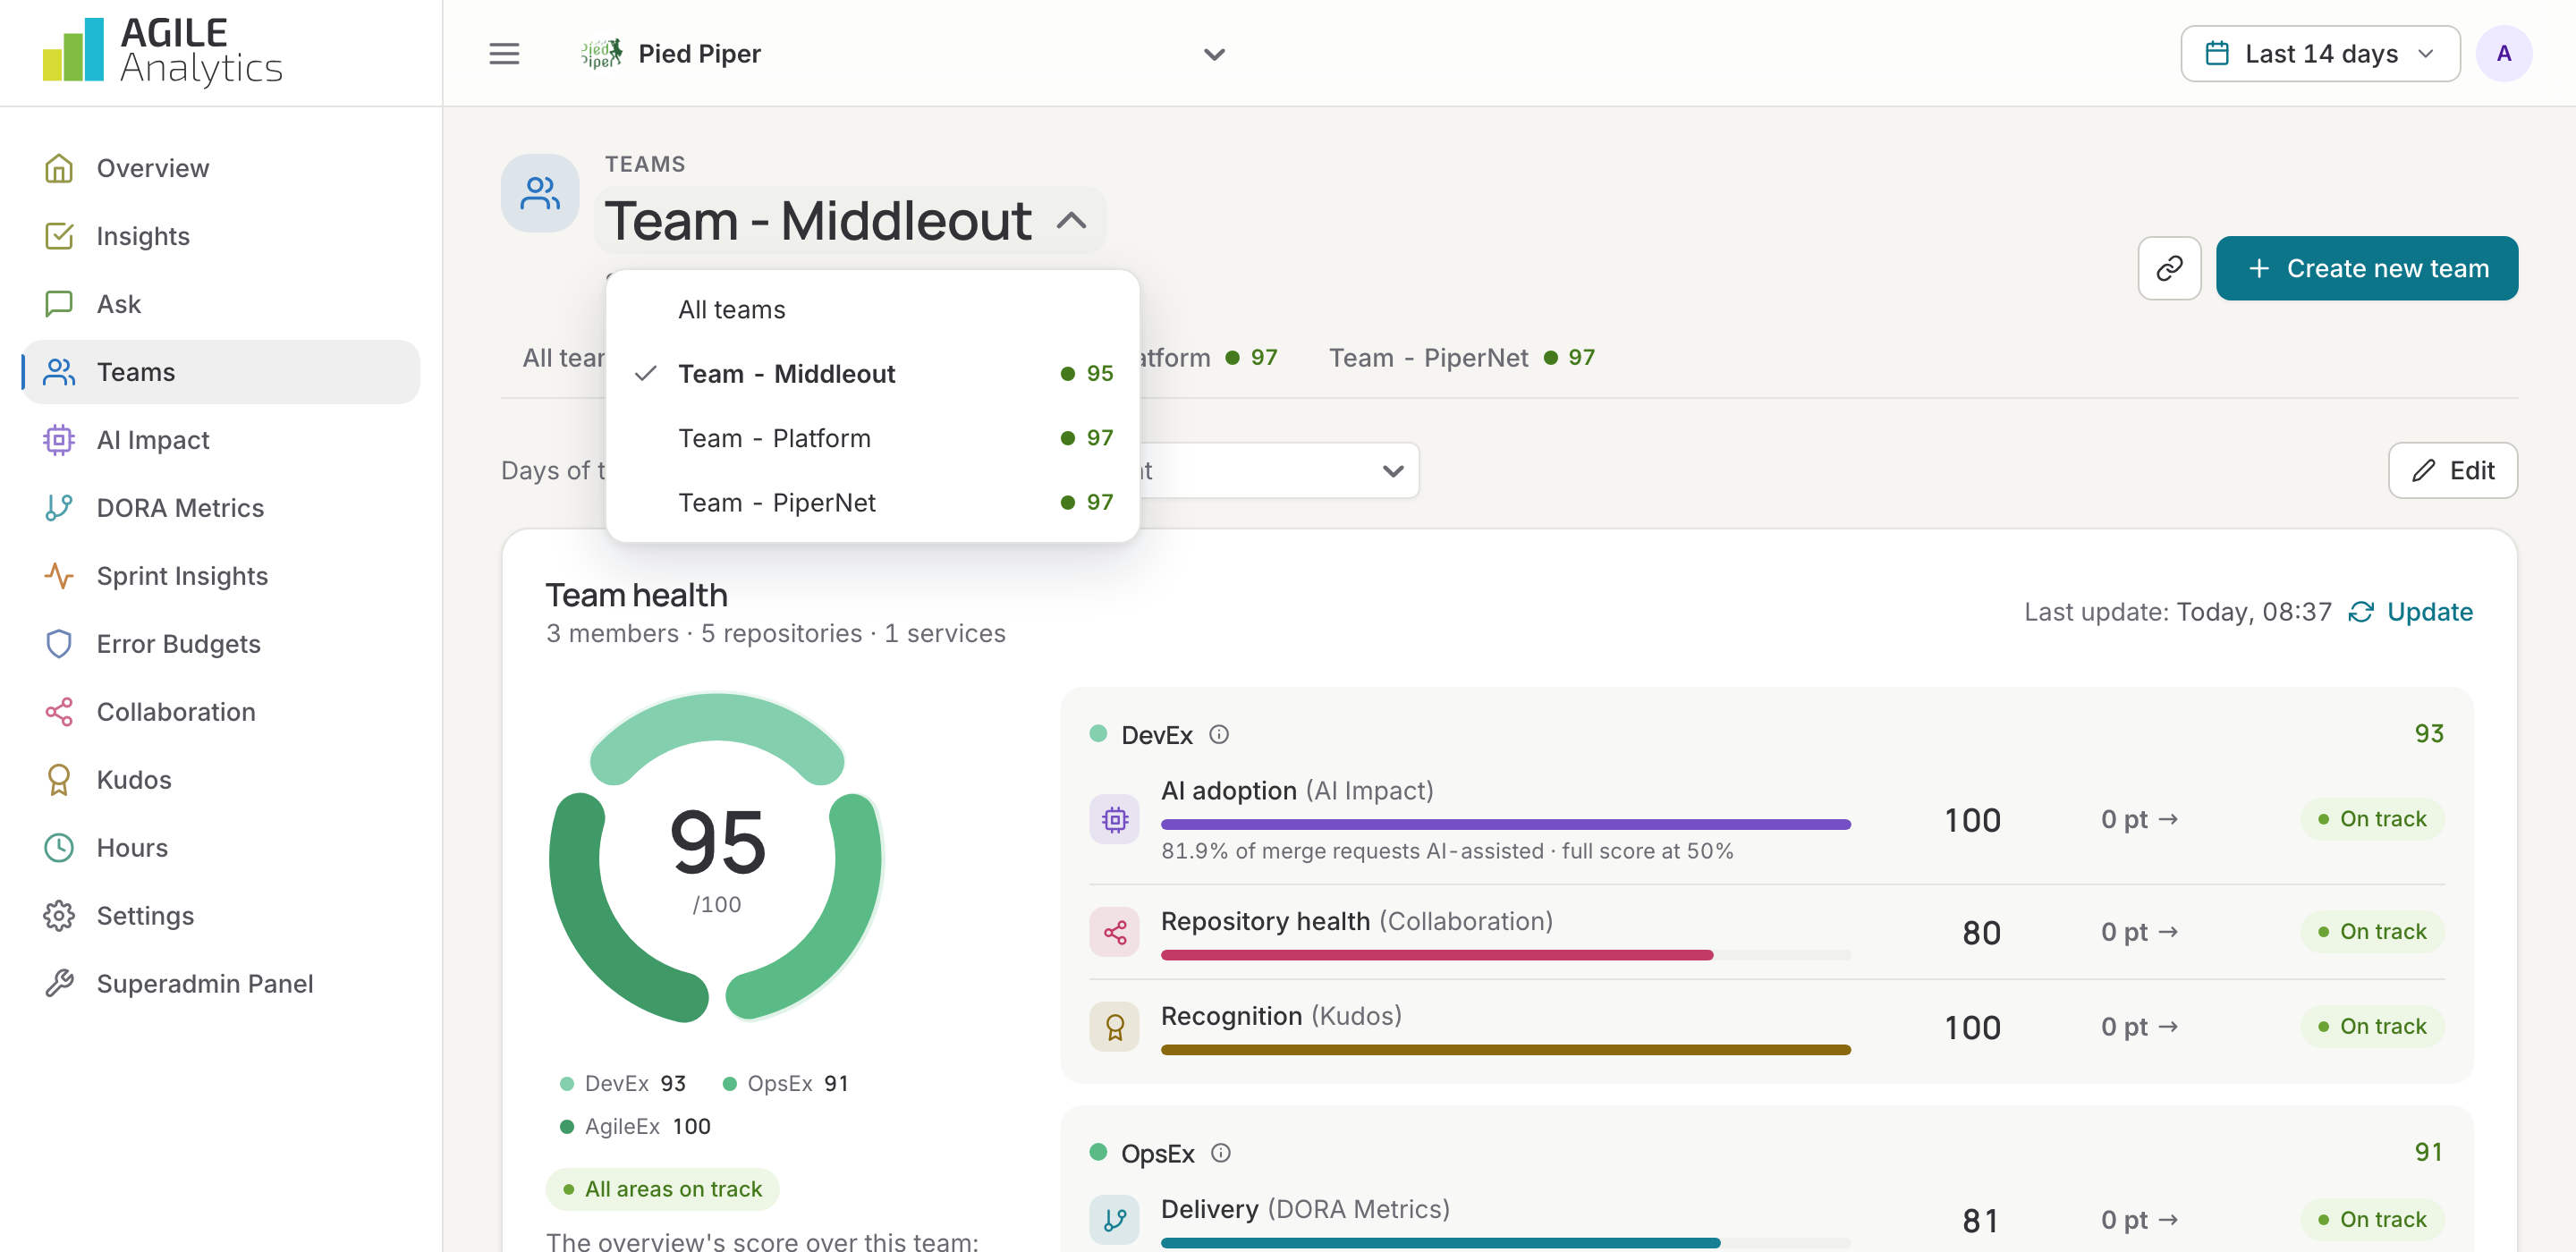Click the Recognition kudos ribbon icon
The height and width of the screenshot is (1252, 2576).
pos(1114,1027)
